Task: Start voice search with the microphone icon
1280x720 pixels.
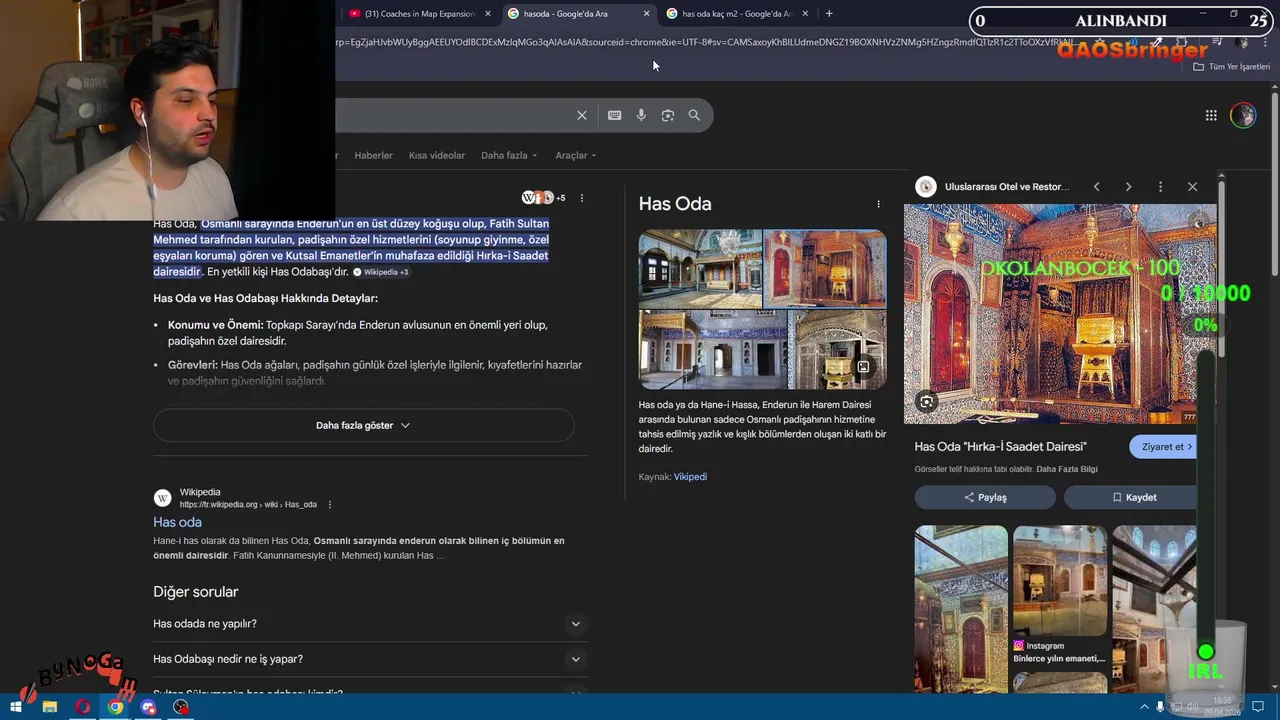Action: [x=641, y=115]
